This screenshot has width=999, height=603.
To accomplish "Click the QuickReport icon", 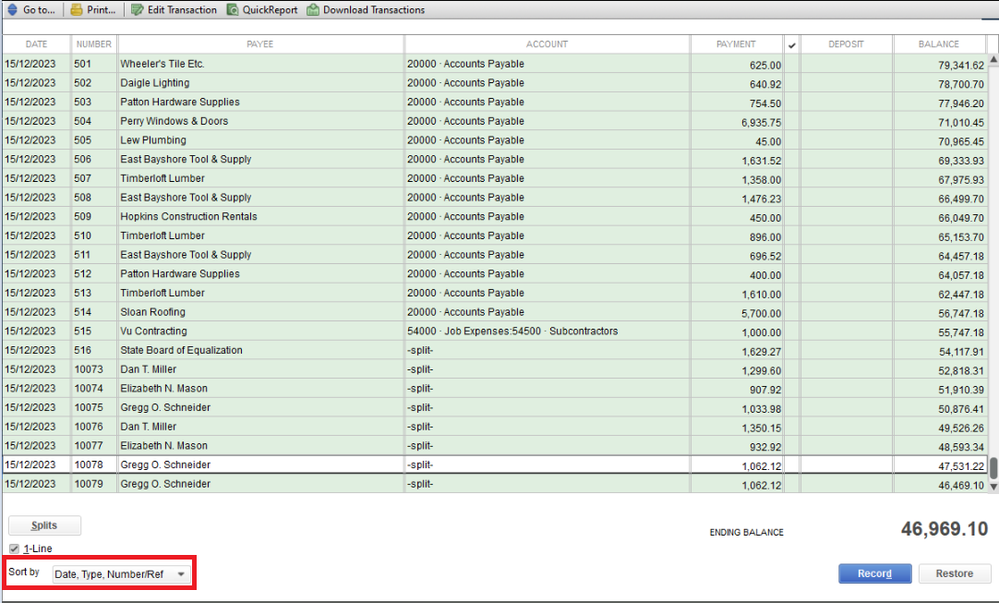I will [x=233, y=10].
